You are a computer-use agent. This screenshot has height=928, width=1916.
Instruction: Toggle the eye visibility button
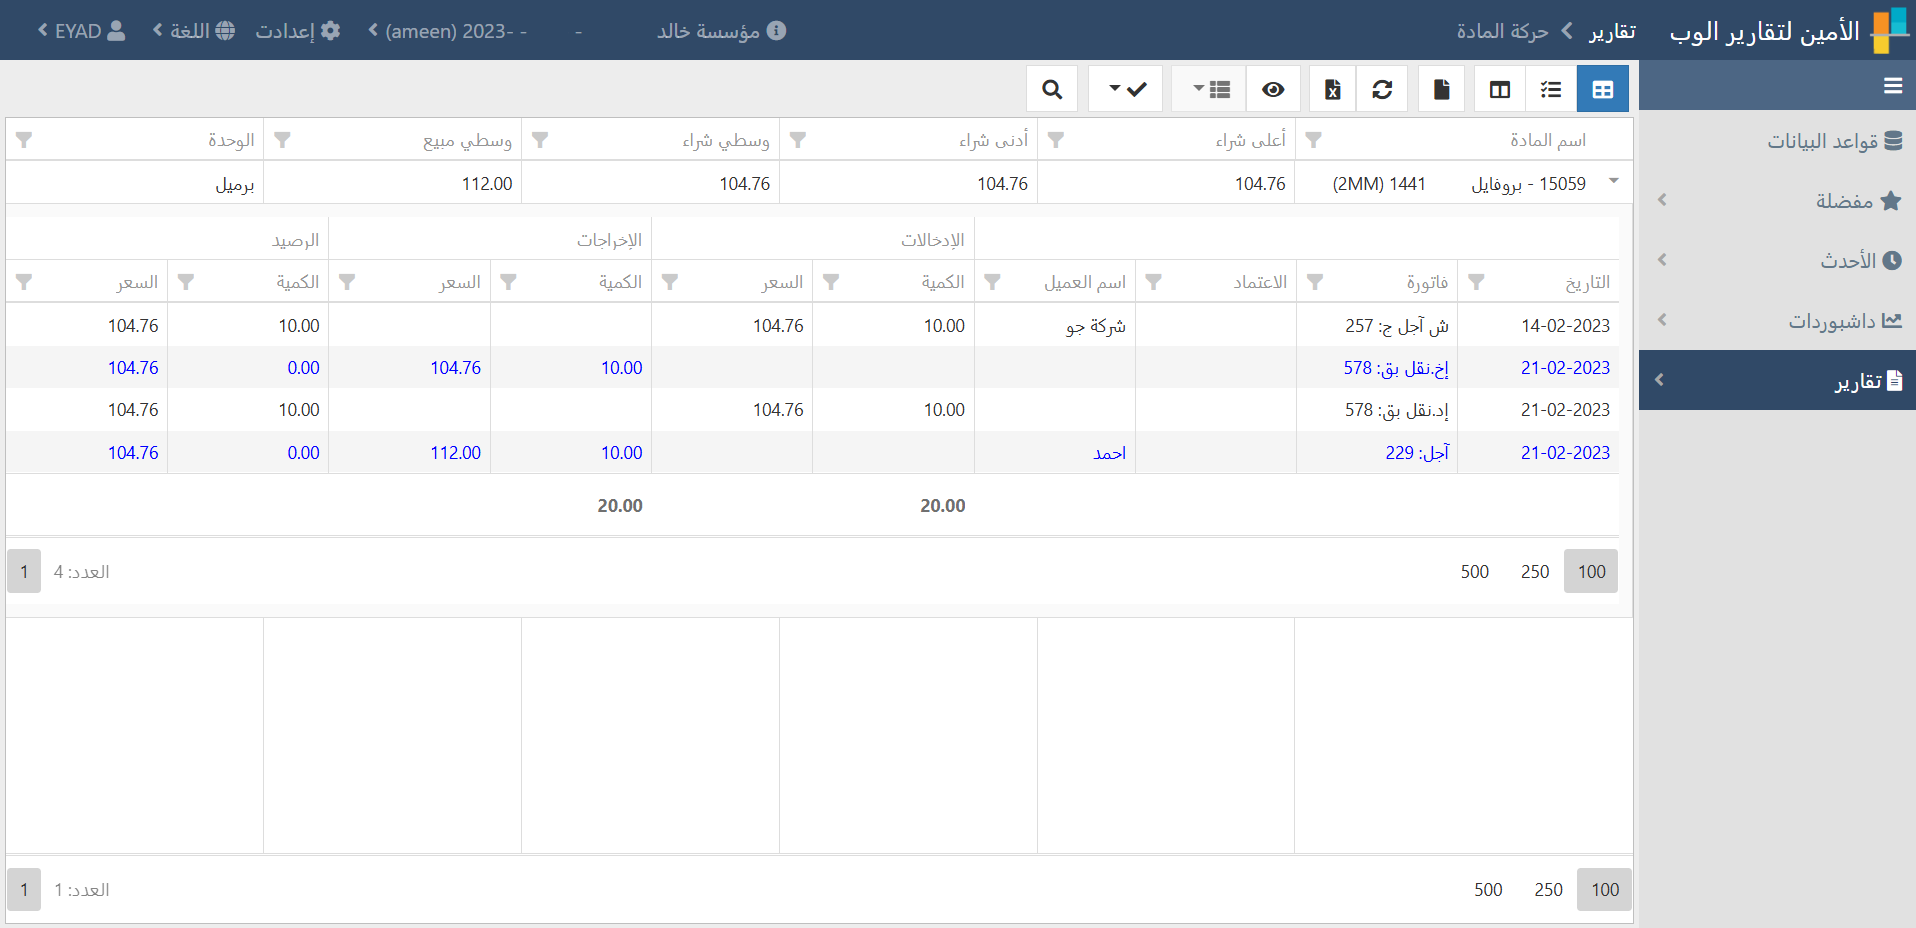1273,90
